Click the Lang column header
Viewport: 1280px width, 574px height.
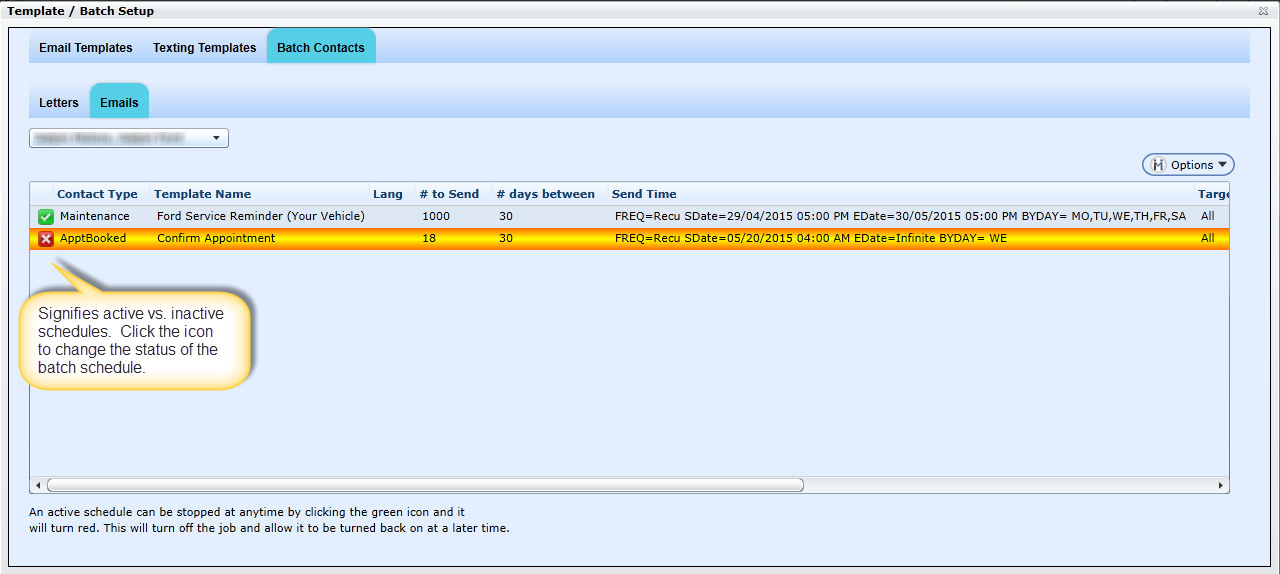point(388,194)
